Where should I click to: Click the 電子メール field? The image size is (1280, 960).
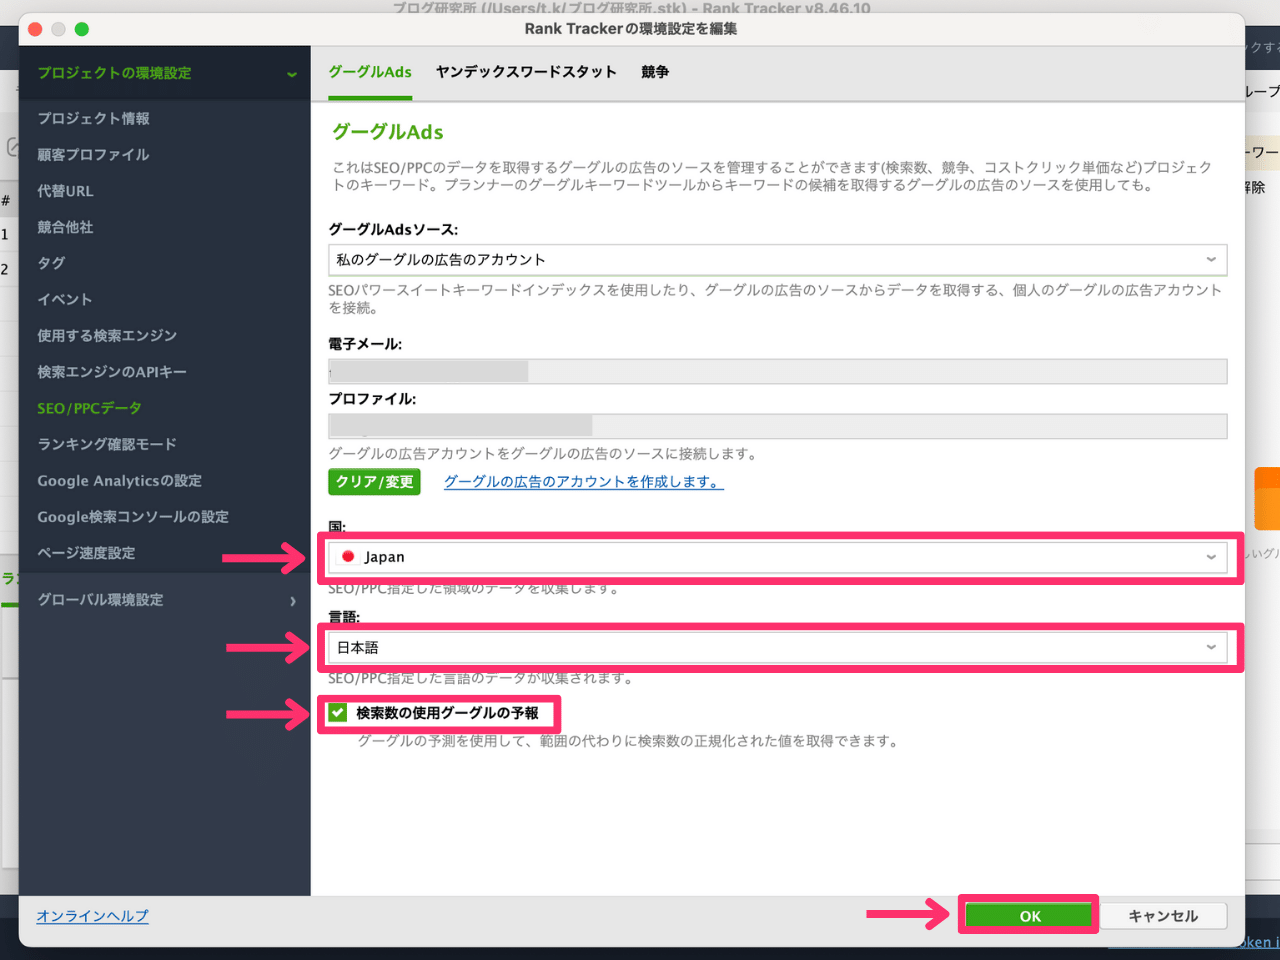[x=777, y=372]
